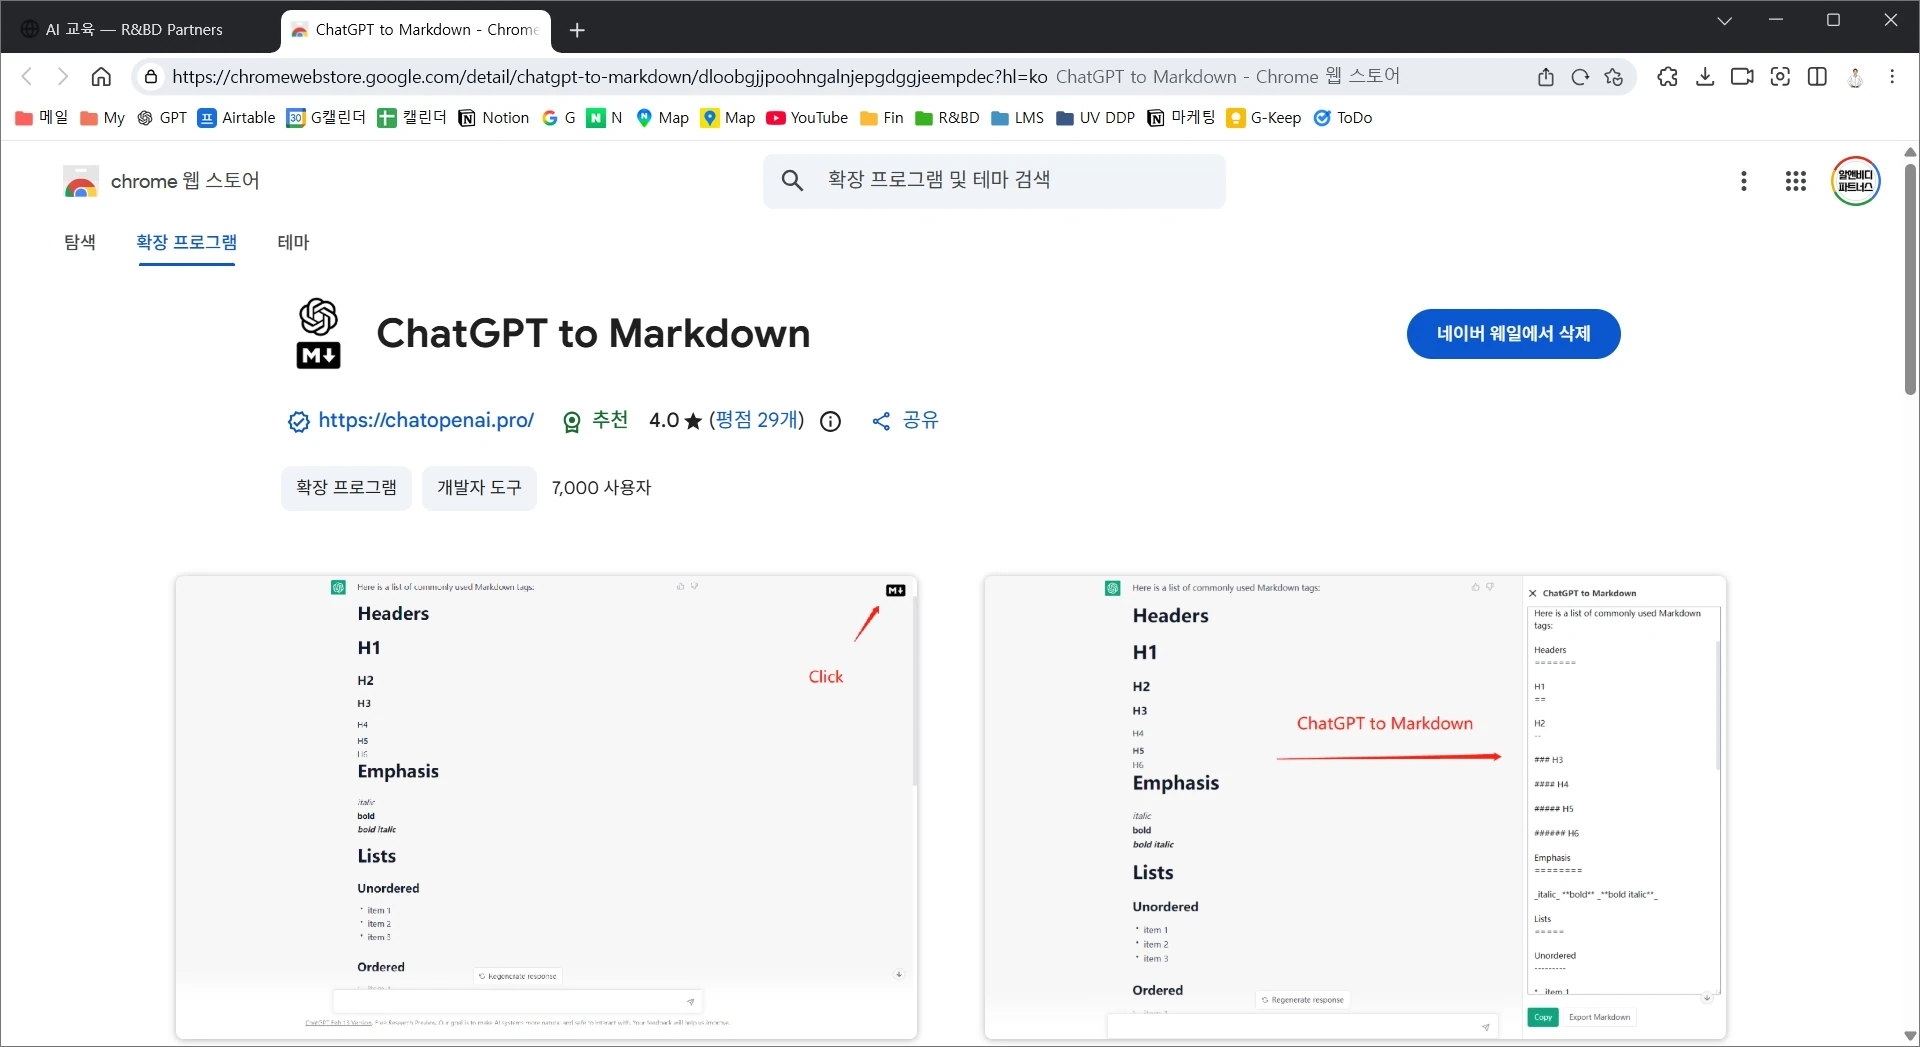The image size is (1920, 1047).
Task: Open YouTube bookmark
Action: [807, 118]
